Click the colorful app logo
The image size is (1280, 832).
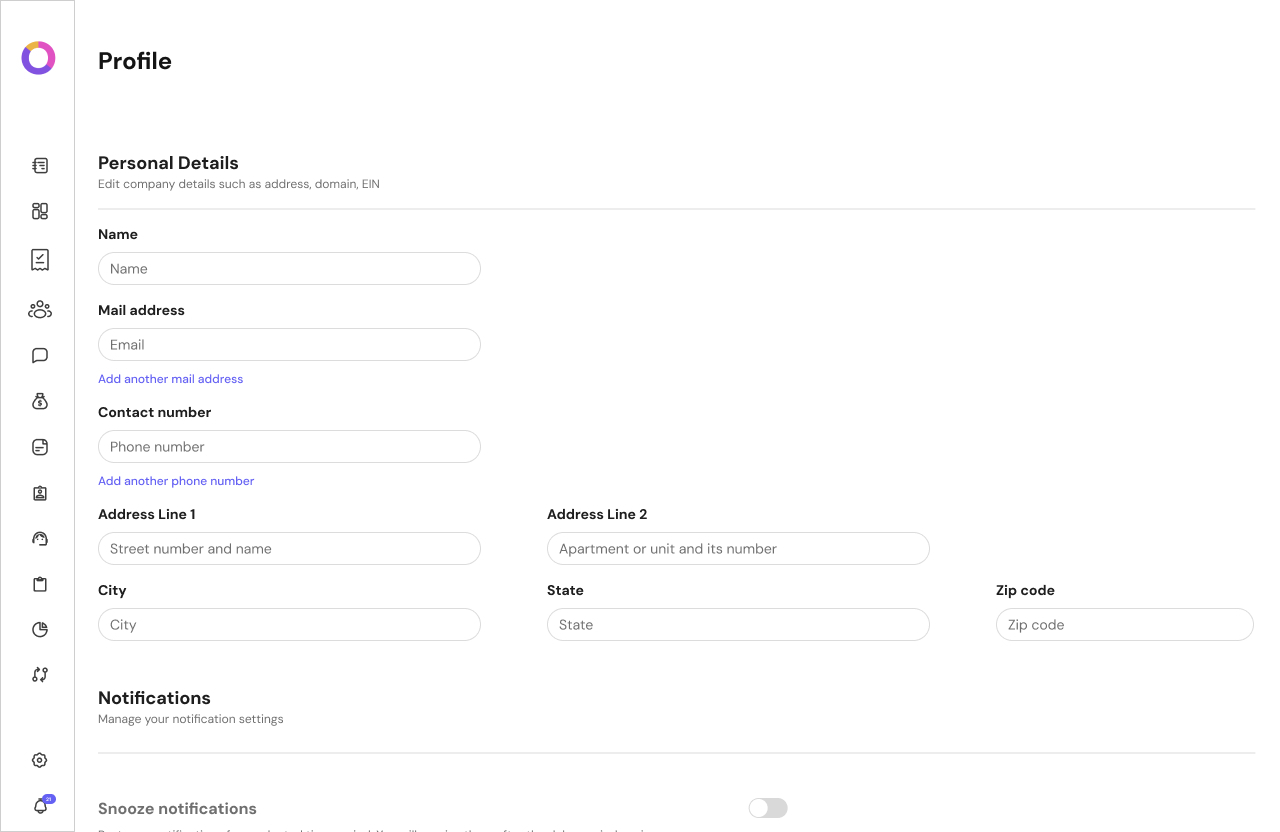pos(38,57)
